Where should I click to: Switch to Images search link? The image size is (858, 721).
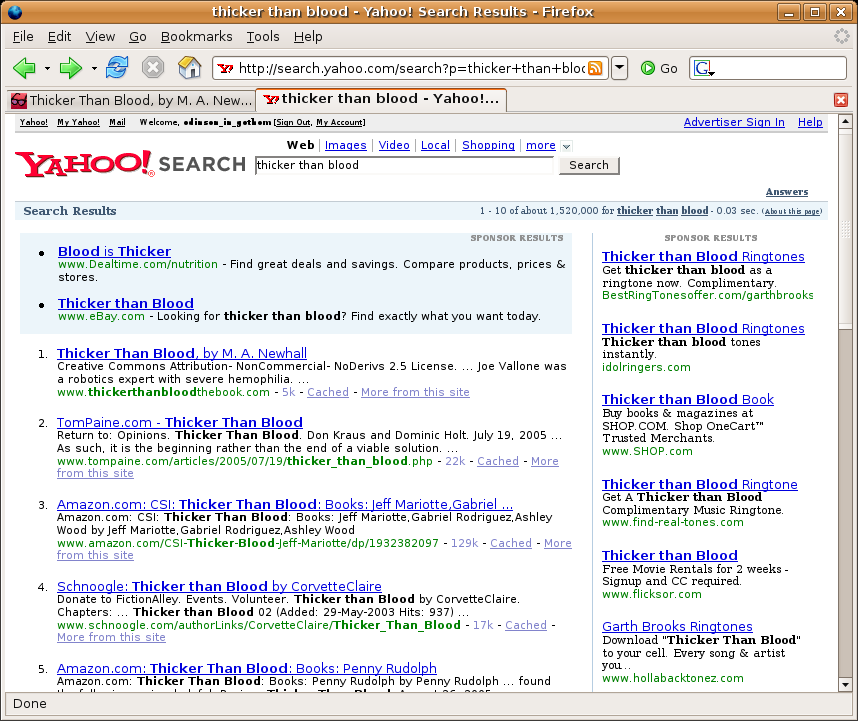pyautogui.click(x=345, y=145)
